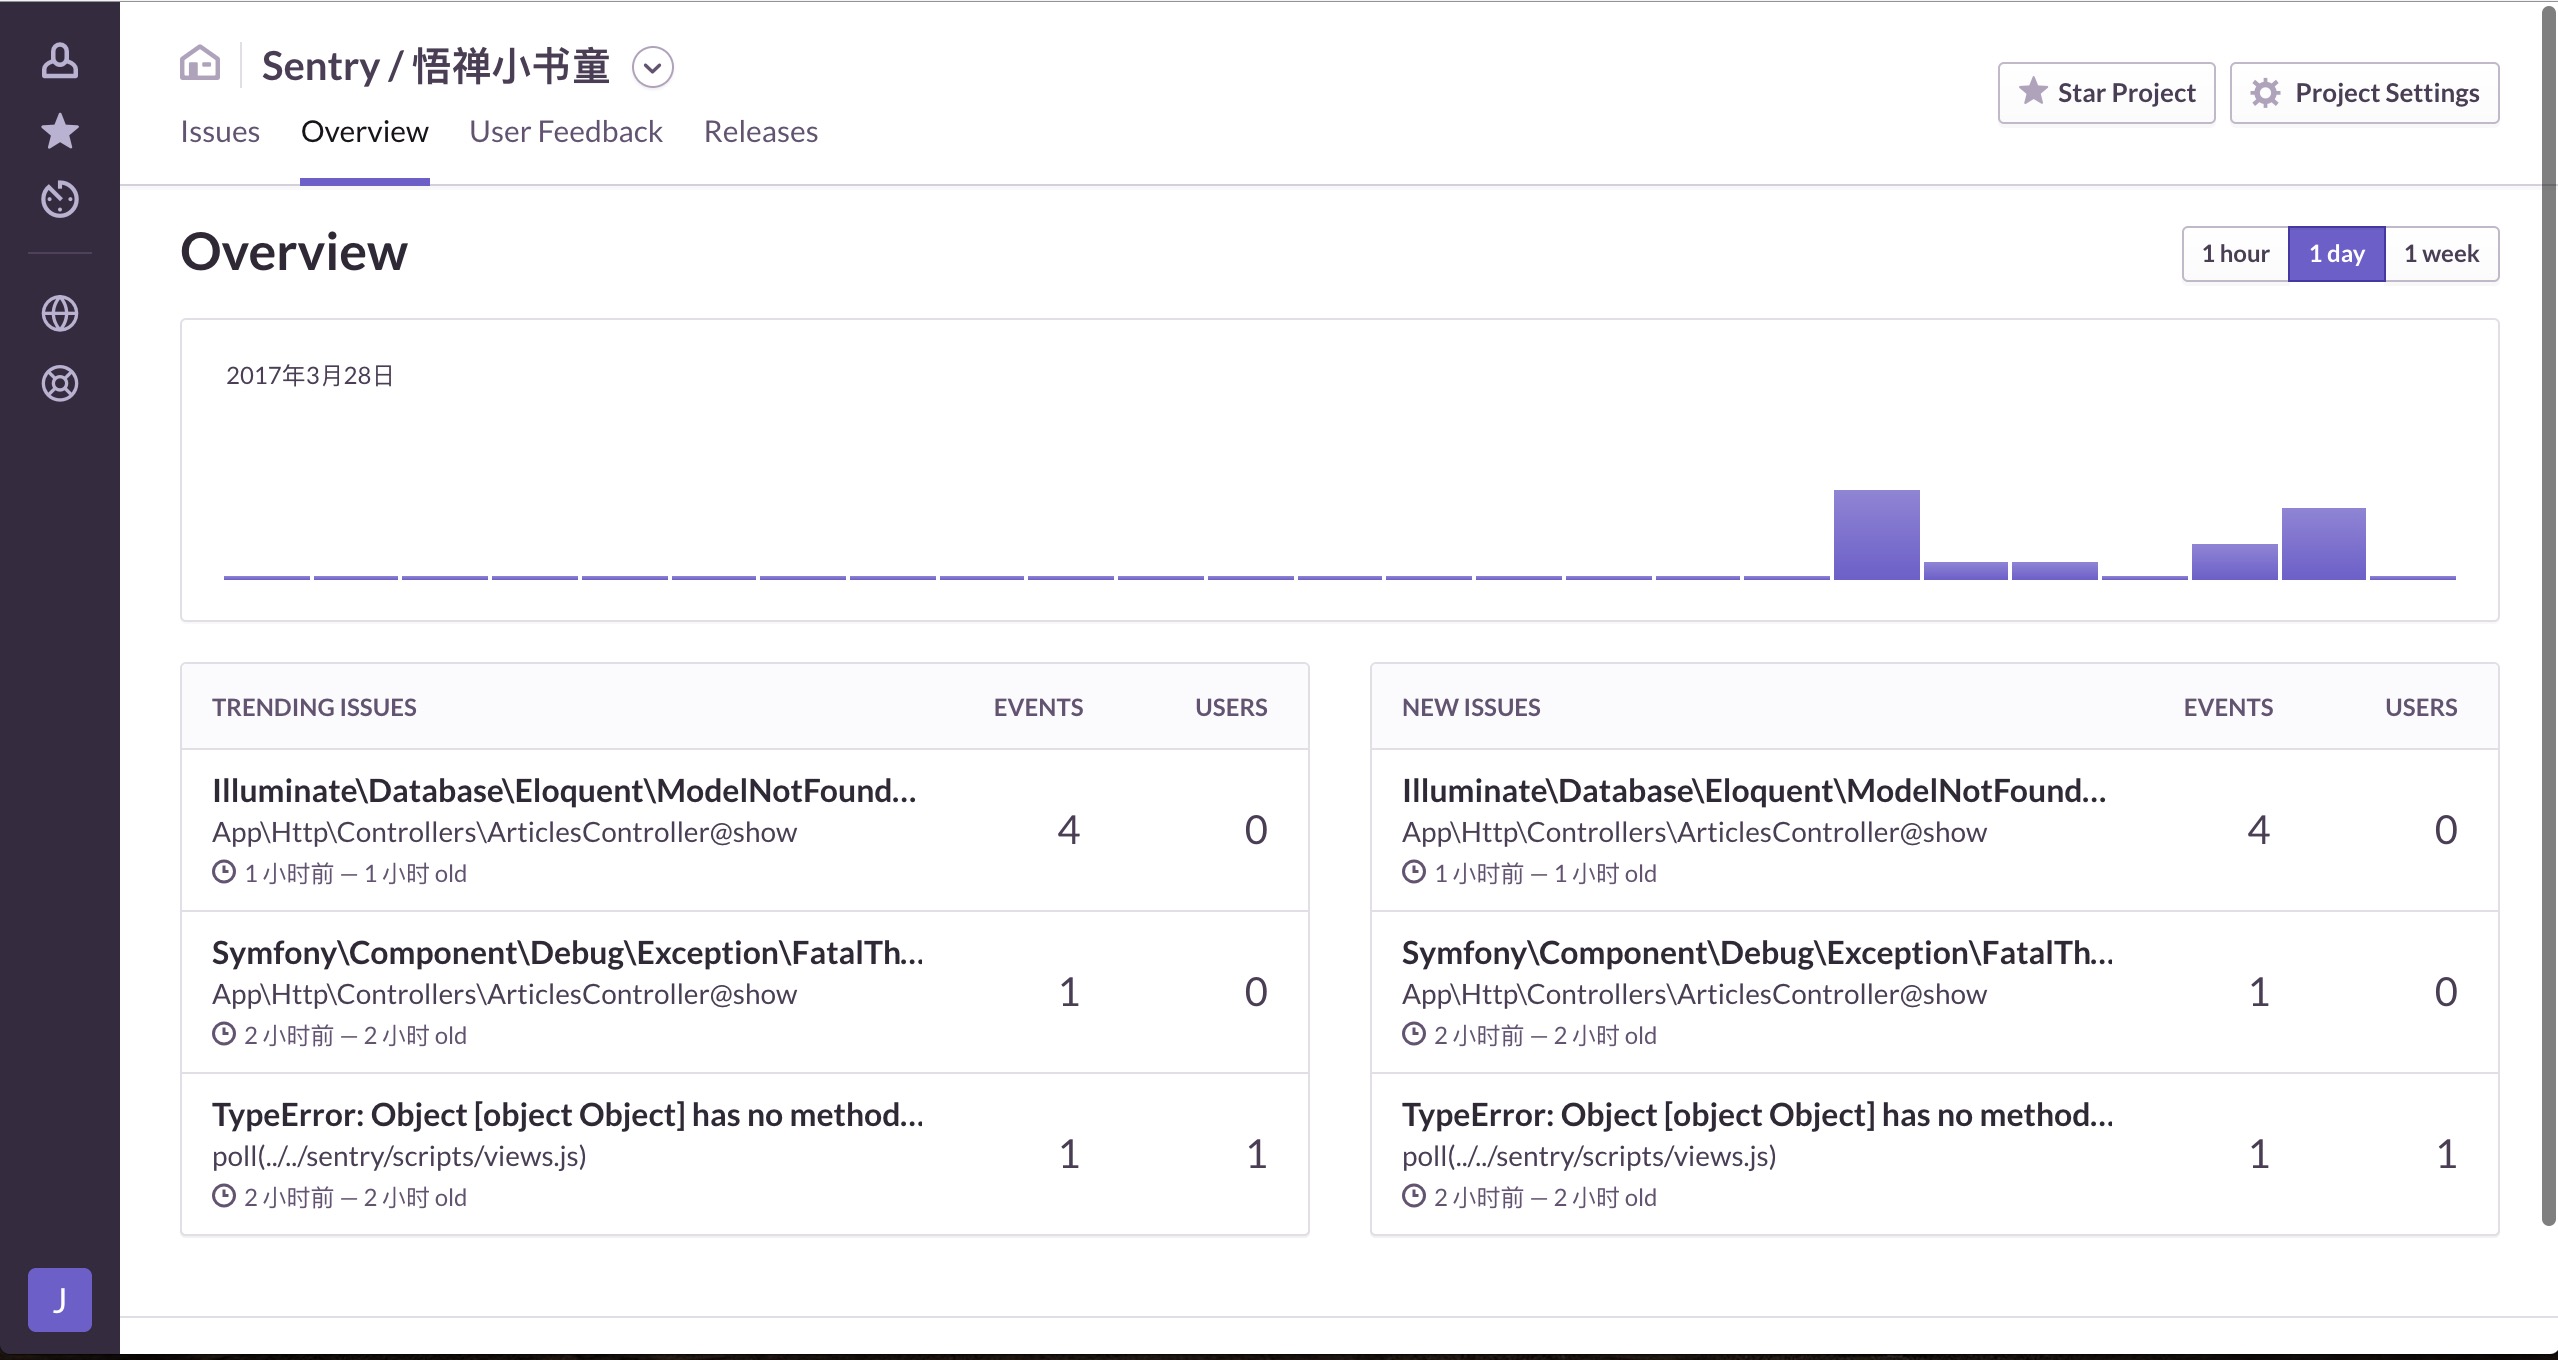Open Symfony FatalTh... issue in Trending Issues
Viewport: 2558px width, 1360px height.
pyautogui.click(x=567, y=952)
